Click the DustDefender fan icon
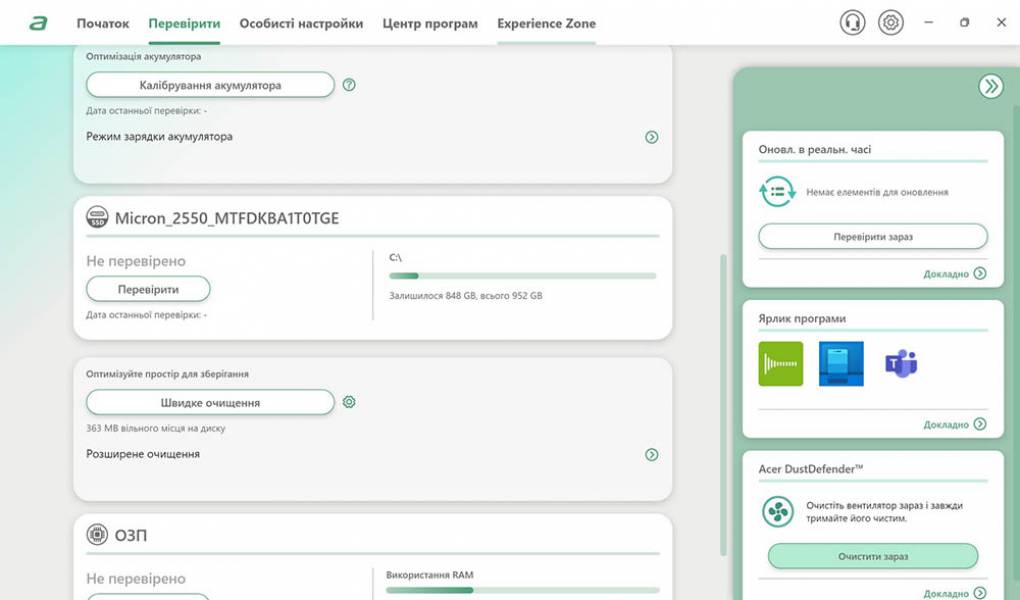This screenshot has width=1020, height=600. pos(777,512)
